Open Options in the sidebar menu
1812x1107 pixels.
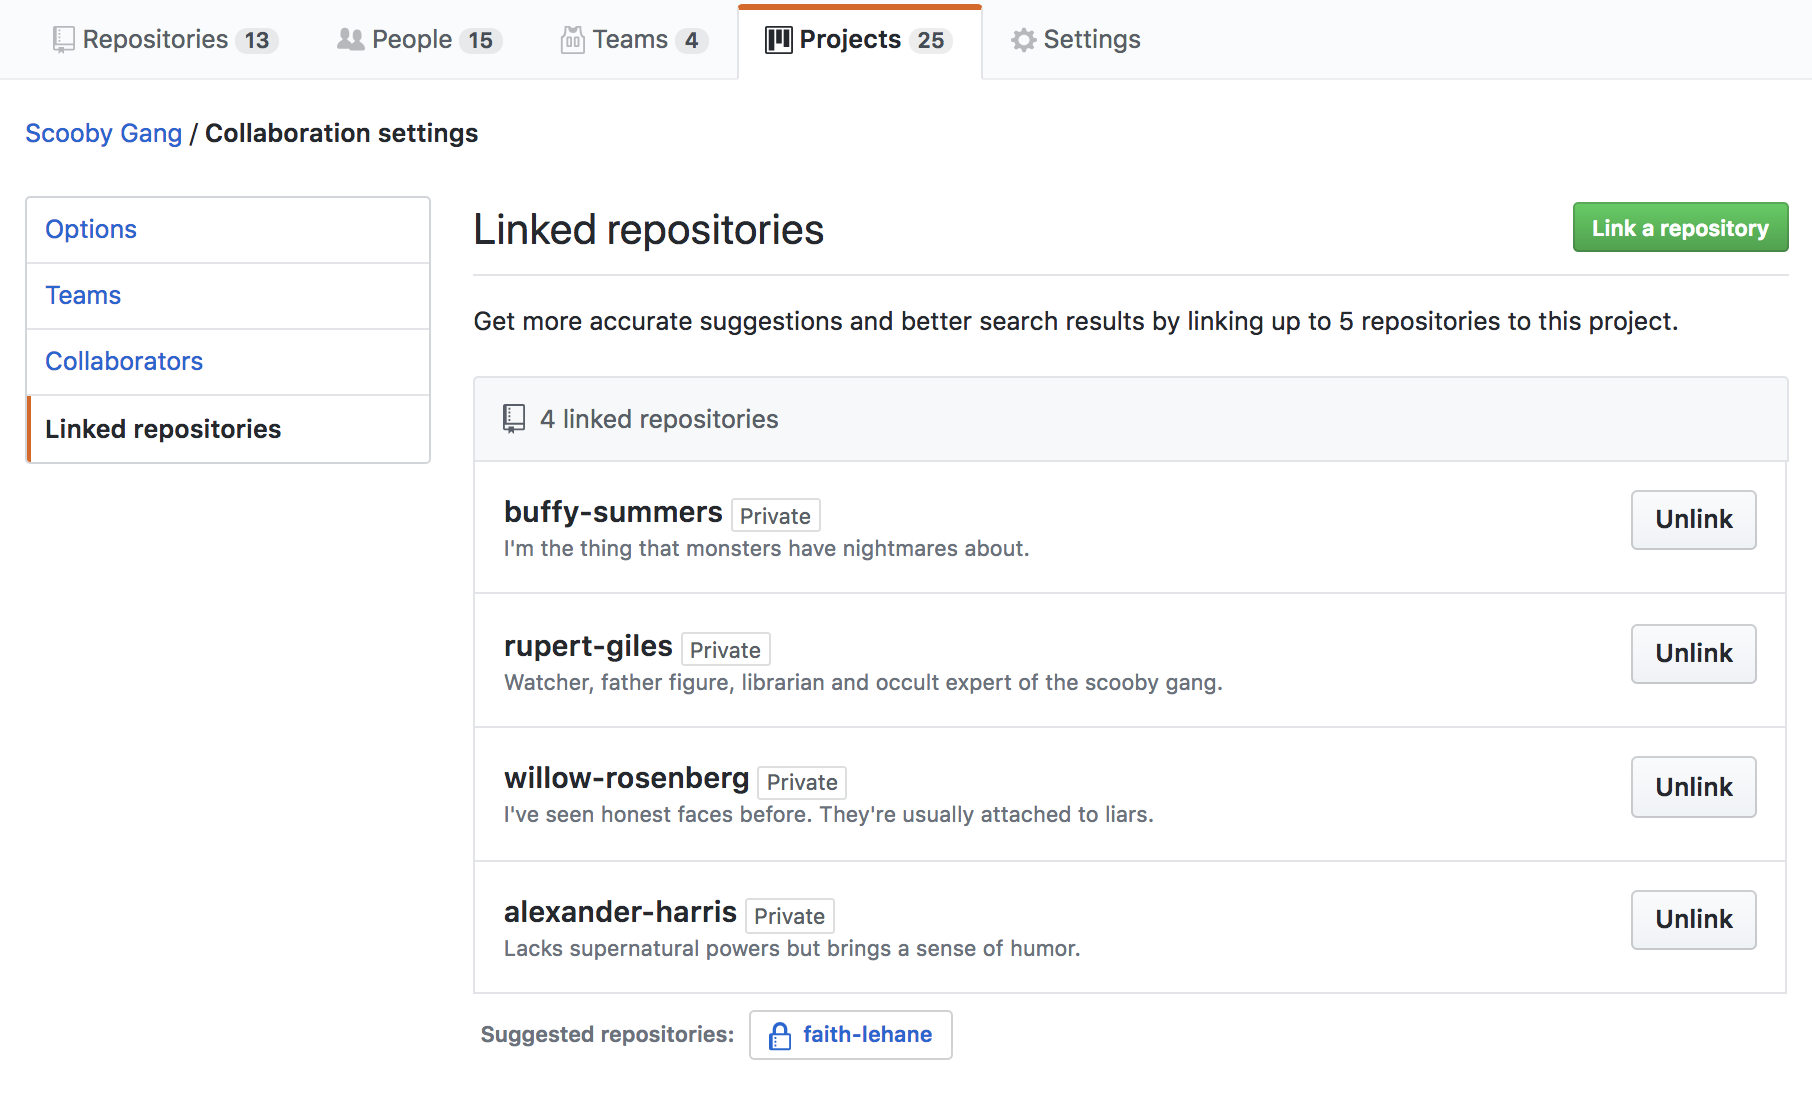point(91,229)
